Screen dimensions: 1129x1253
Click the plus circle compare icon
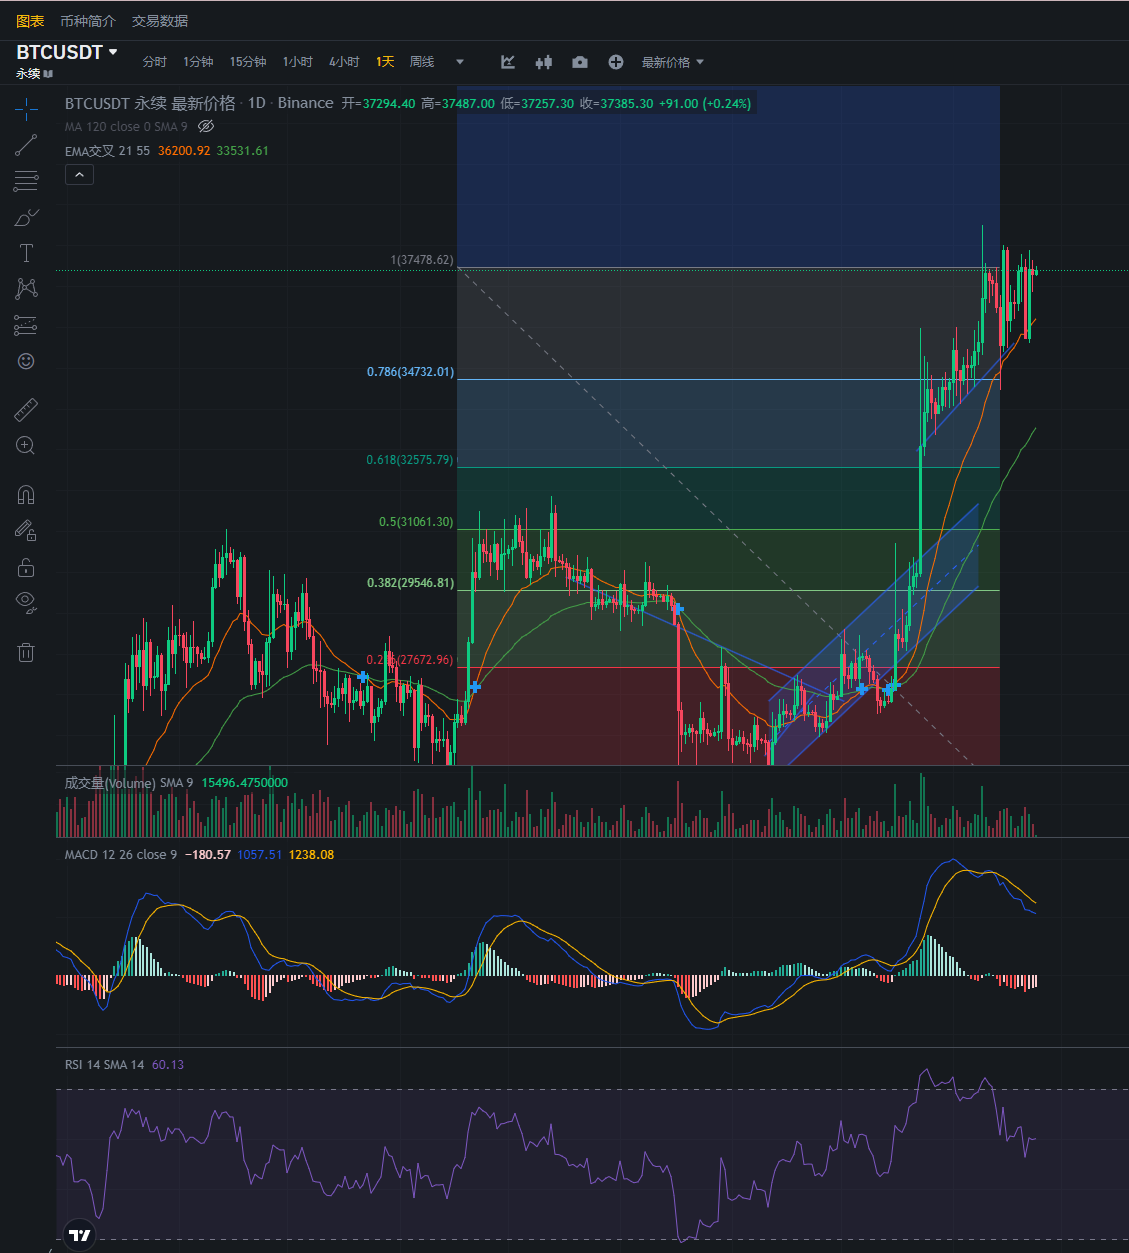click(x=616, y=62)
